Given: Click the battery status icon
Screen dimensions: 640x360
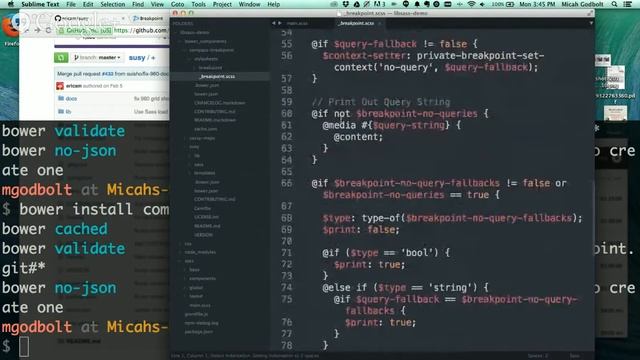Looking at the screenshot, I should pyautogui.click(x=510, y=4).
